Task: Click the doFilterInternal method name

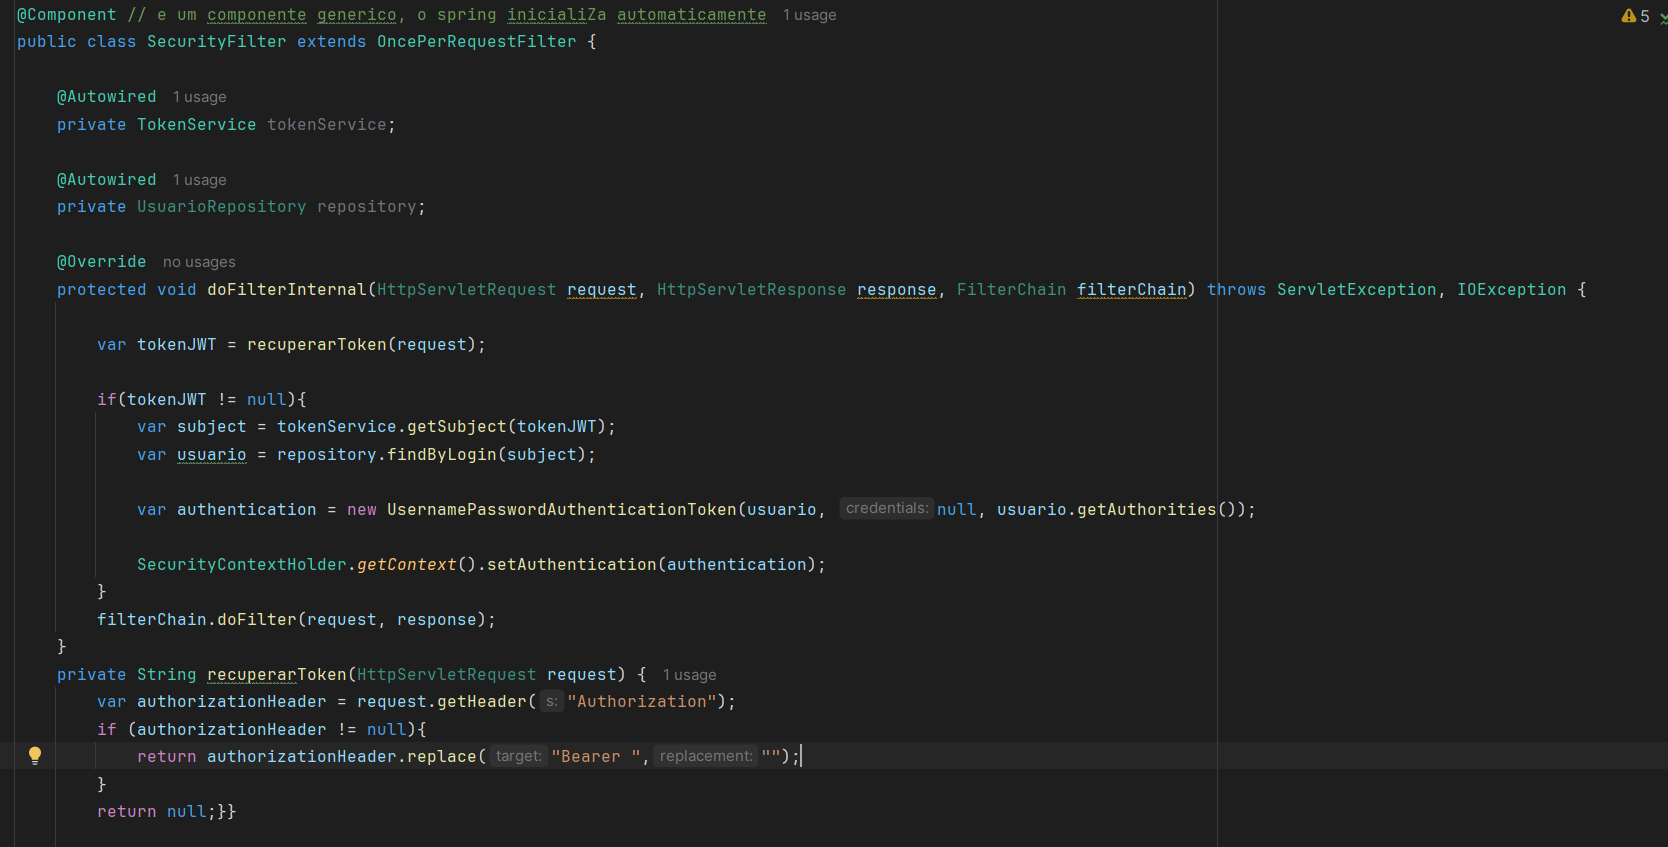Action: click(x=286, y=290)
